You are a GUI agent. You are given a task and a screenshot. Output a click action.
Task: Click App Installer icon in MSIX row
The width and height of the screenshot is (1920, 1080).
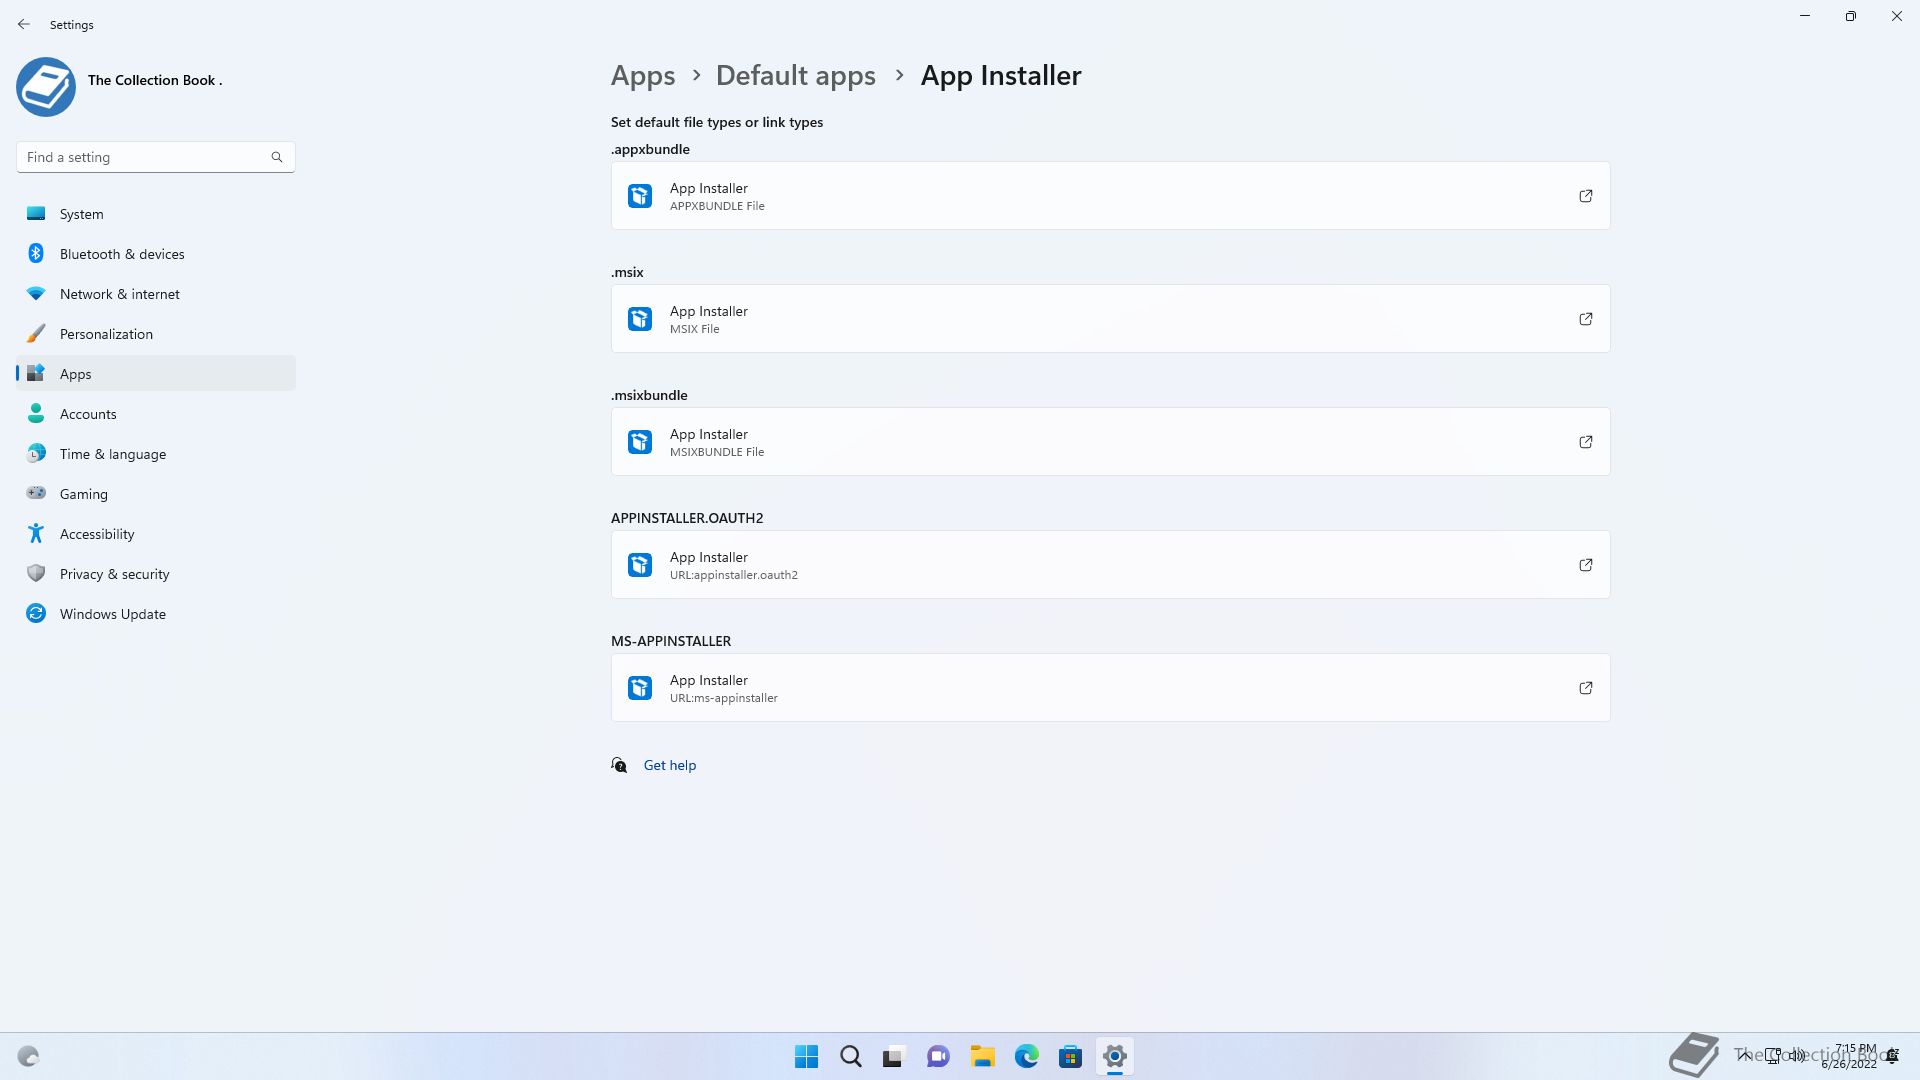[x=640, y=319]
